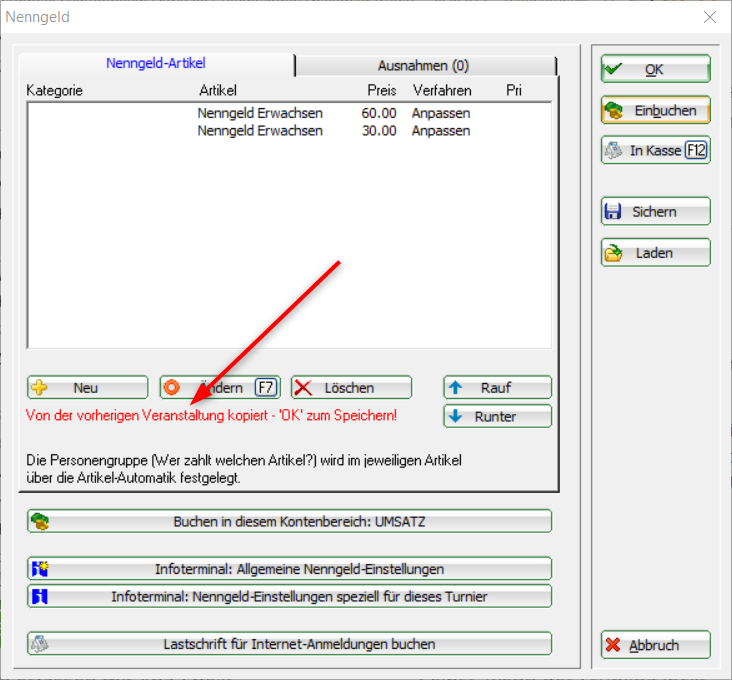Click the cash register icon on In Kasse

coord(613,150)
